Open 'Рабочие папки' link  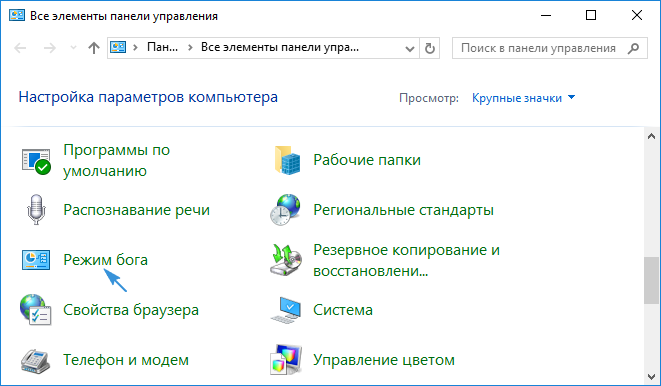(367, 160)
